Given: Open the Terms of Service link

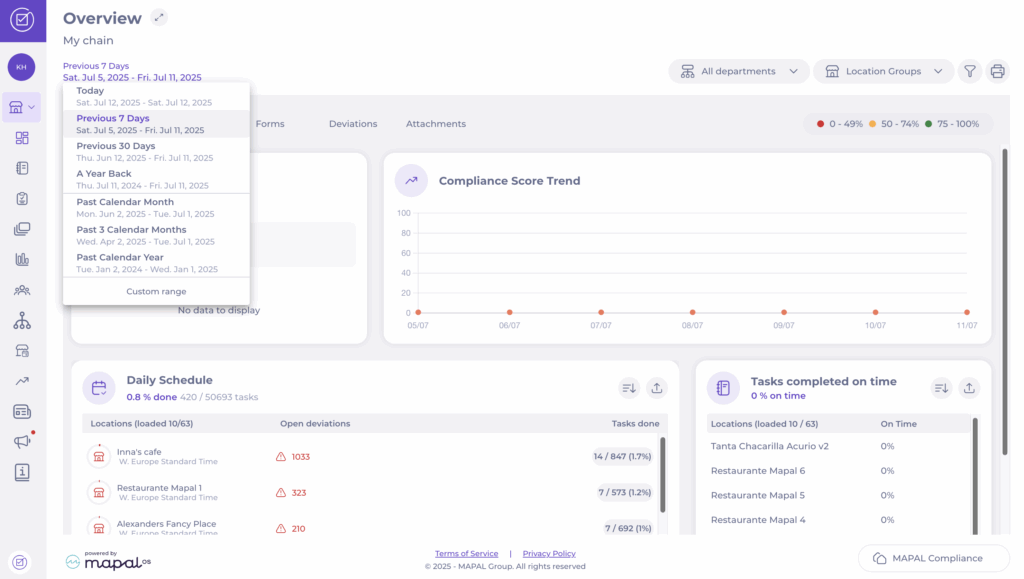Looking at the screenshot, I should (466, 553).
